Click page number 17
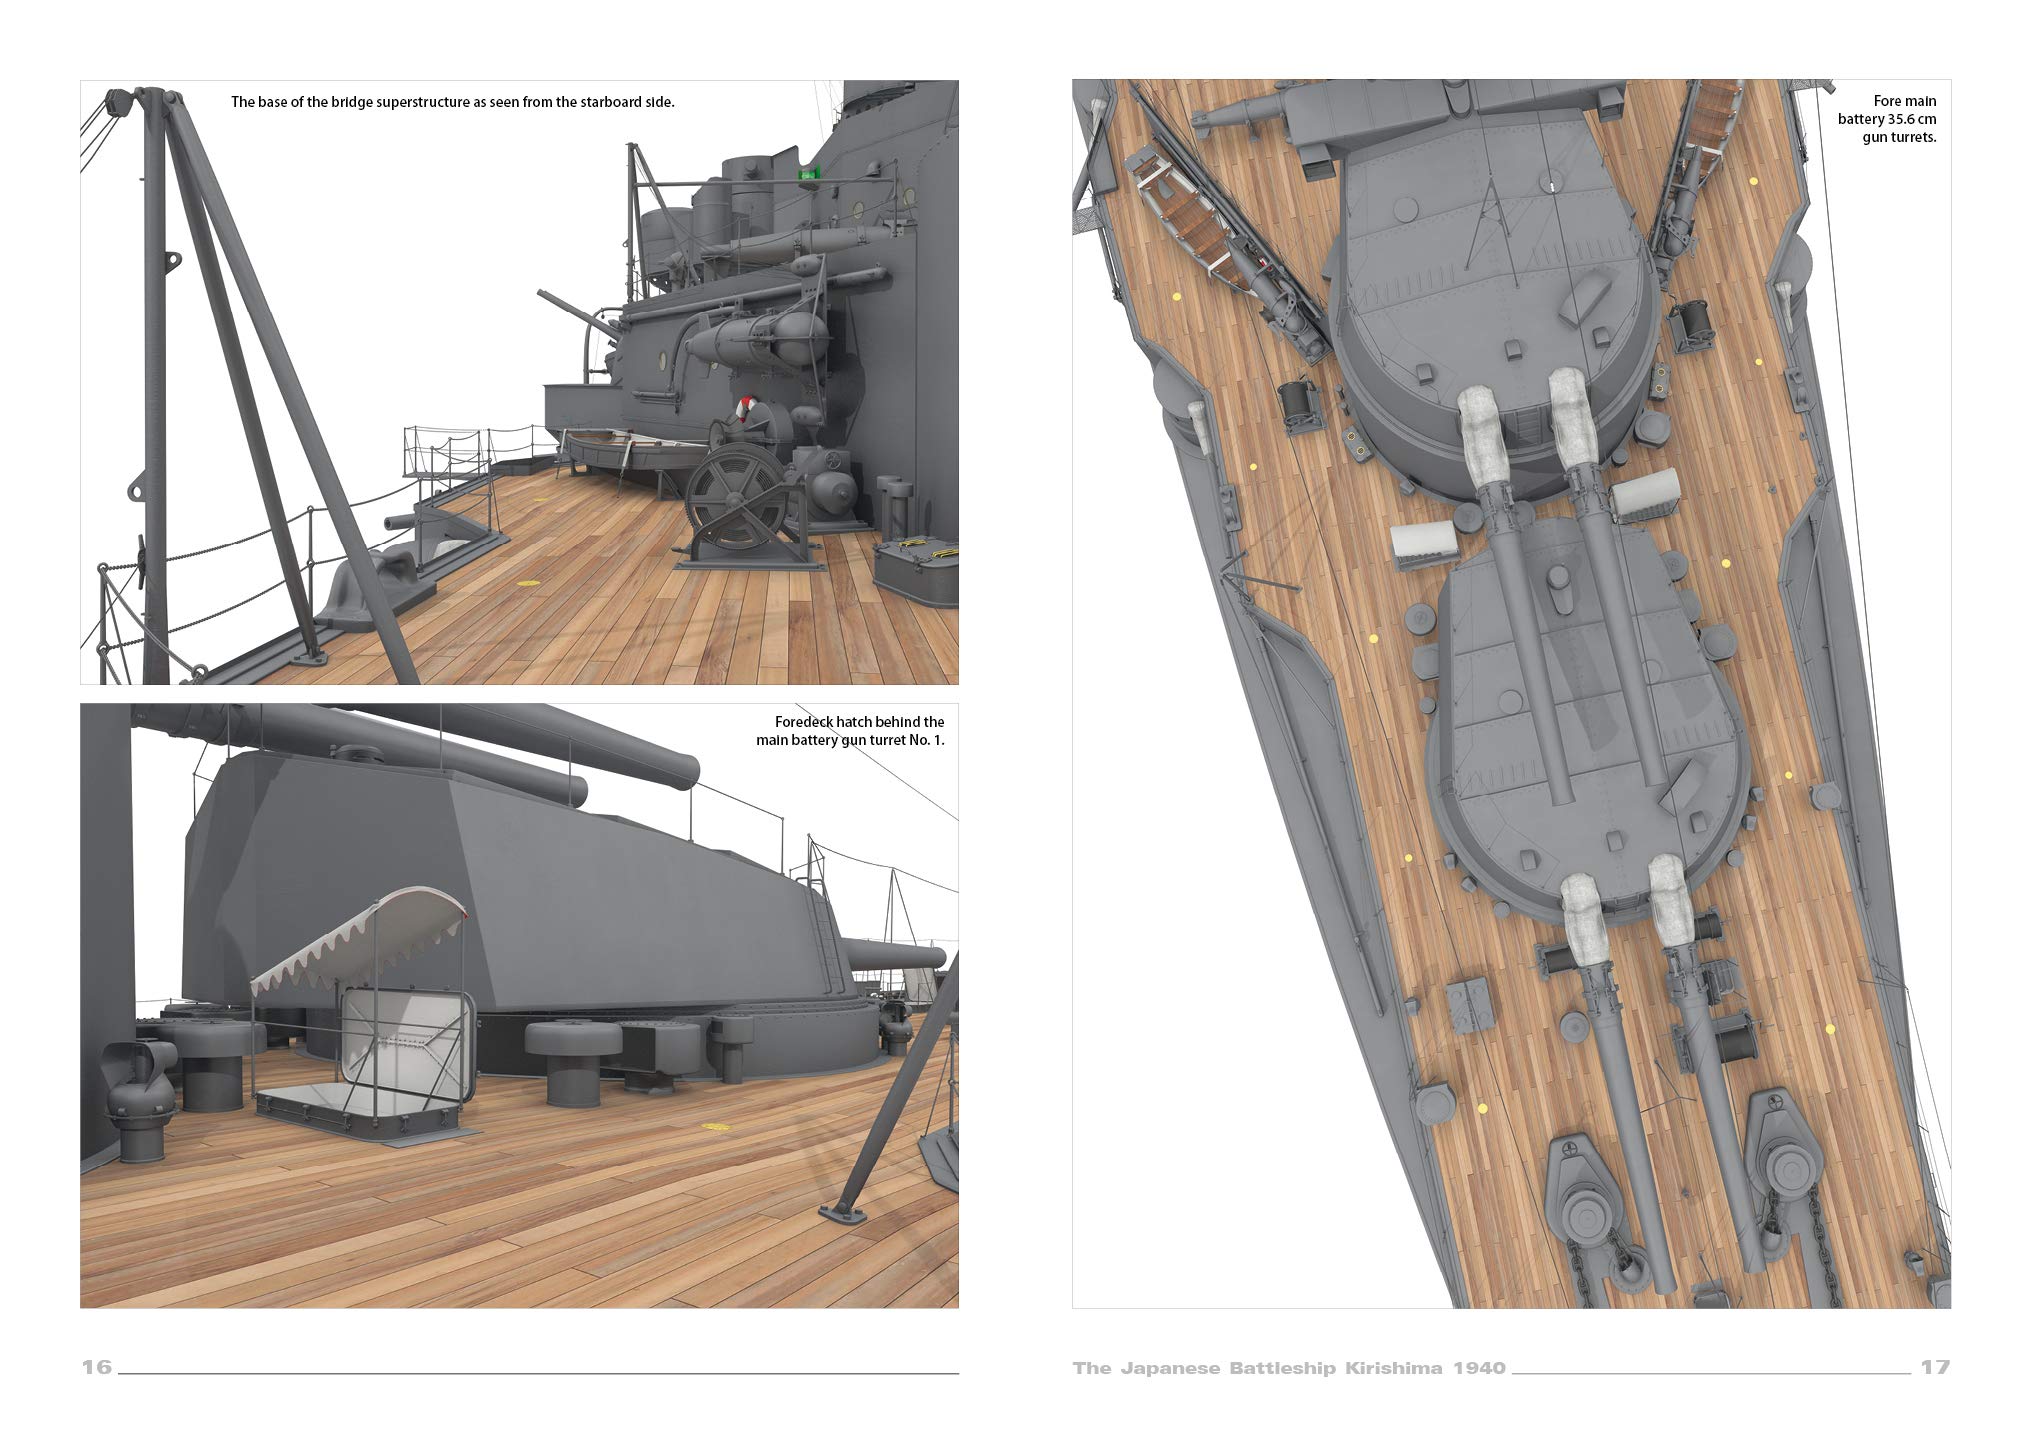Screen dimensions: 2031x1450 pyautogui.click(x=1934, y=1367)
